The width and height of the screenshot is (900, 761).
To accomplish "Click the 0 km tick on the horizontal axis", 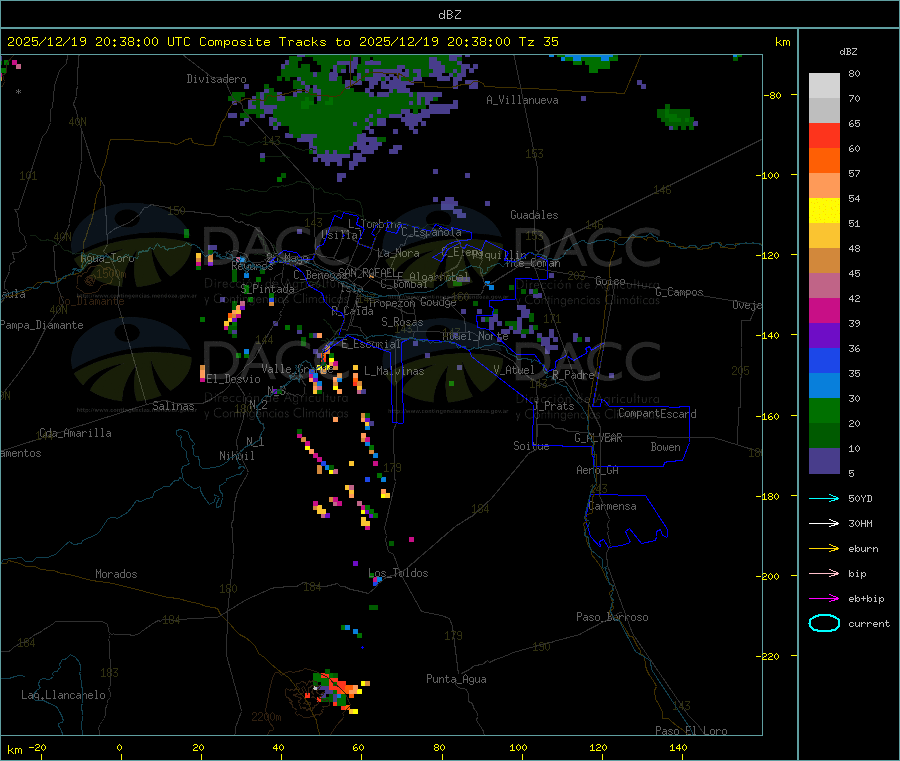I will tap(119, 748).
